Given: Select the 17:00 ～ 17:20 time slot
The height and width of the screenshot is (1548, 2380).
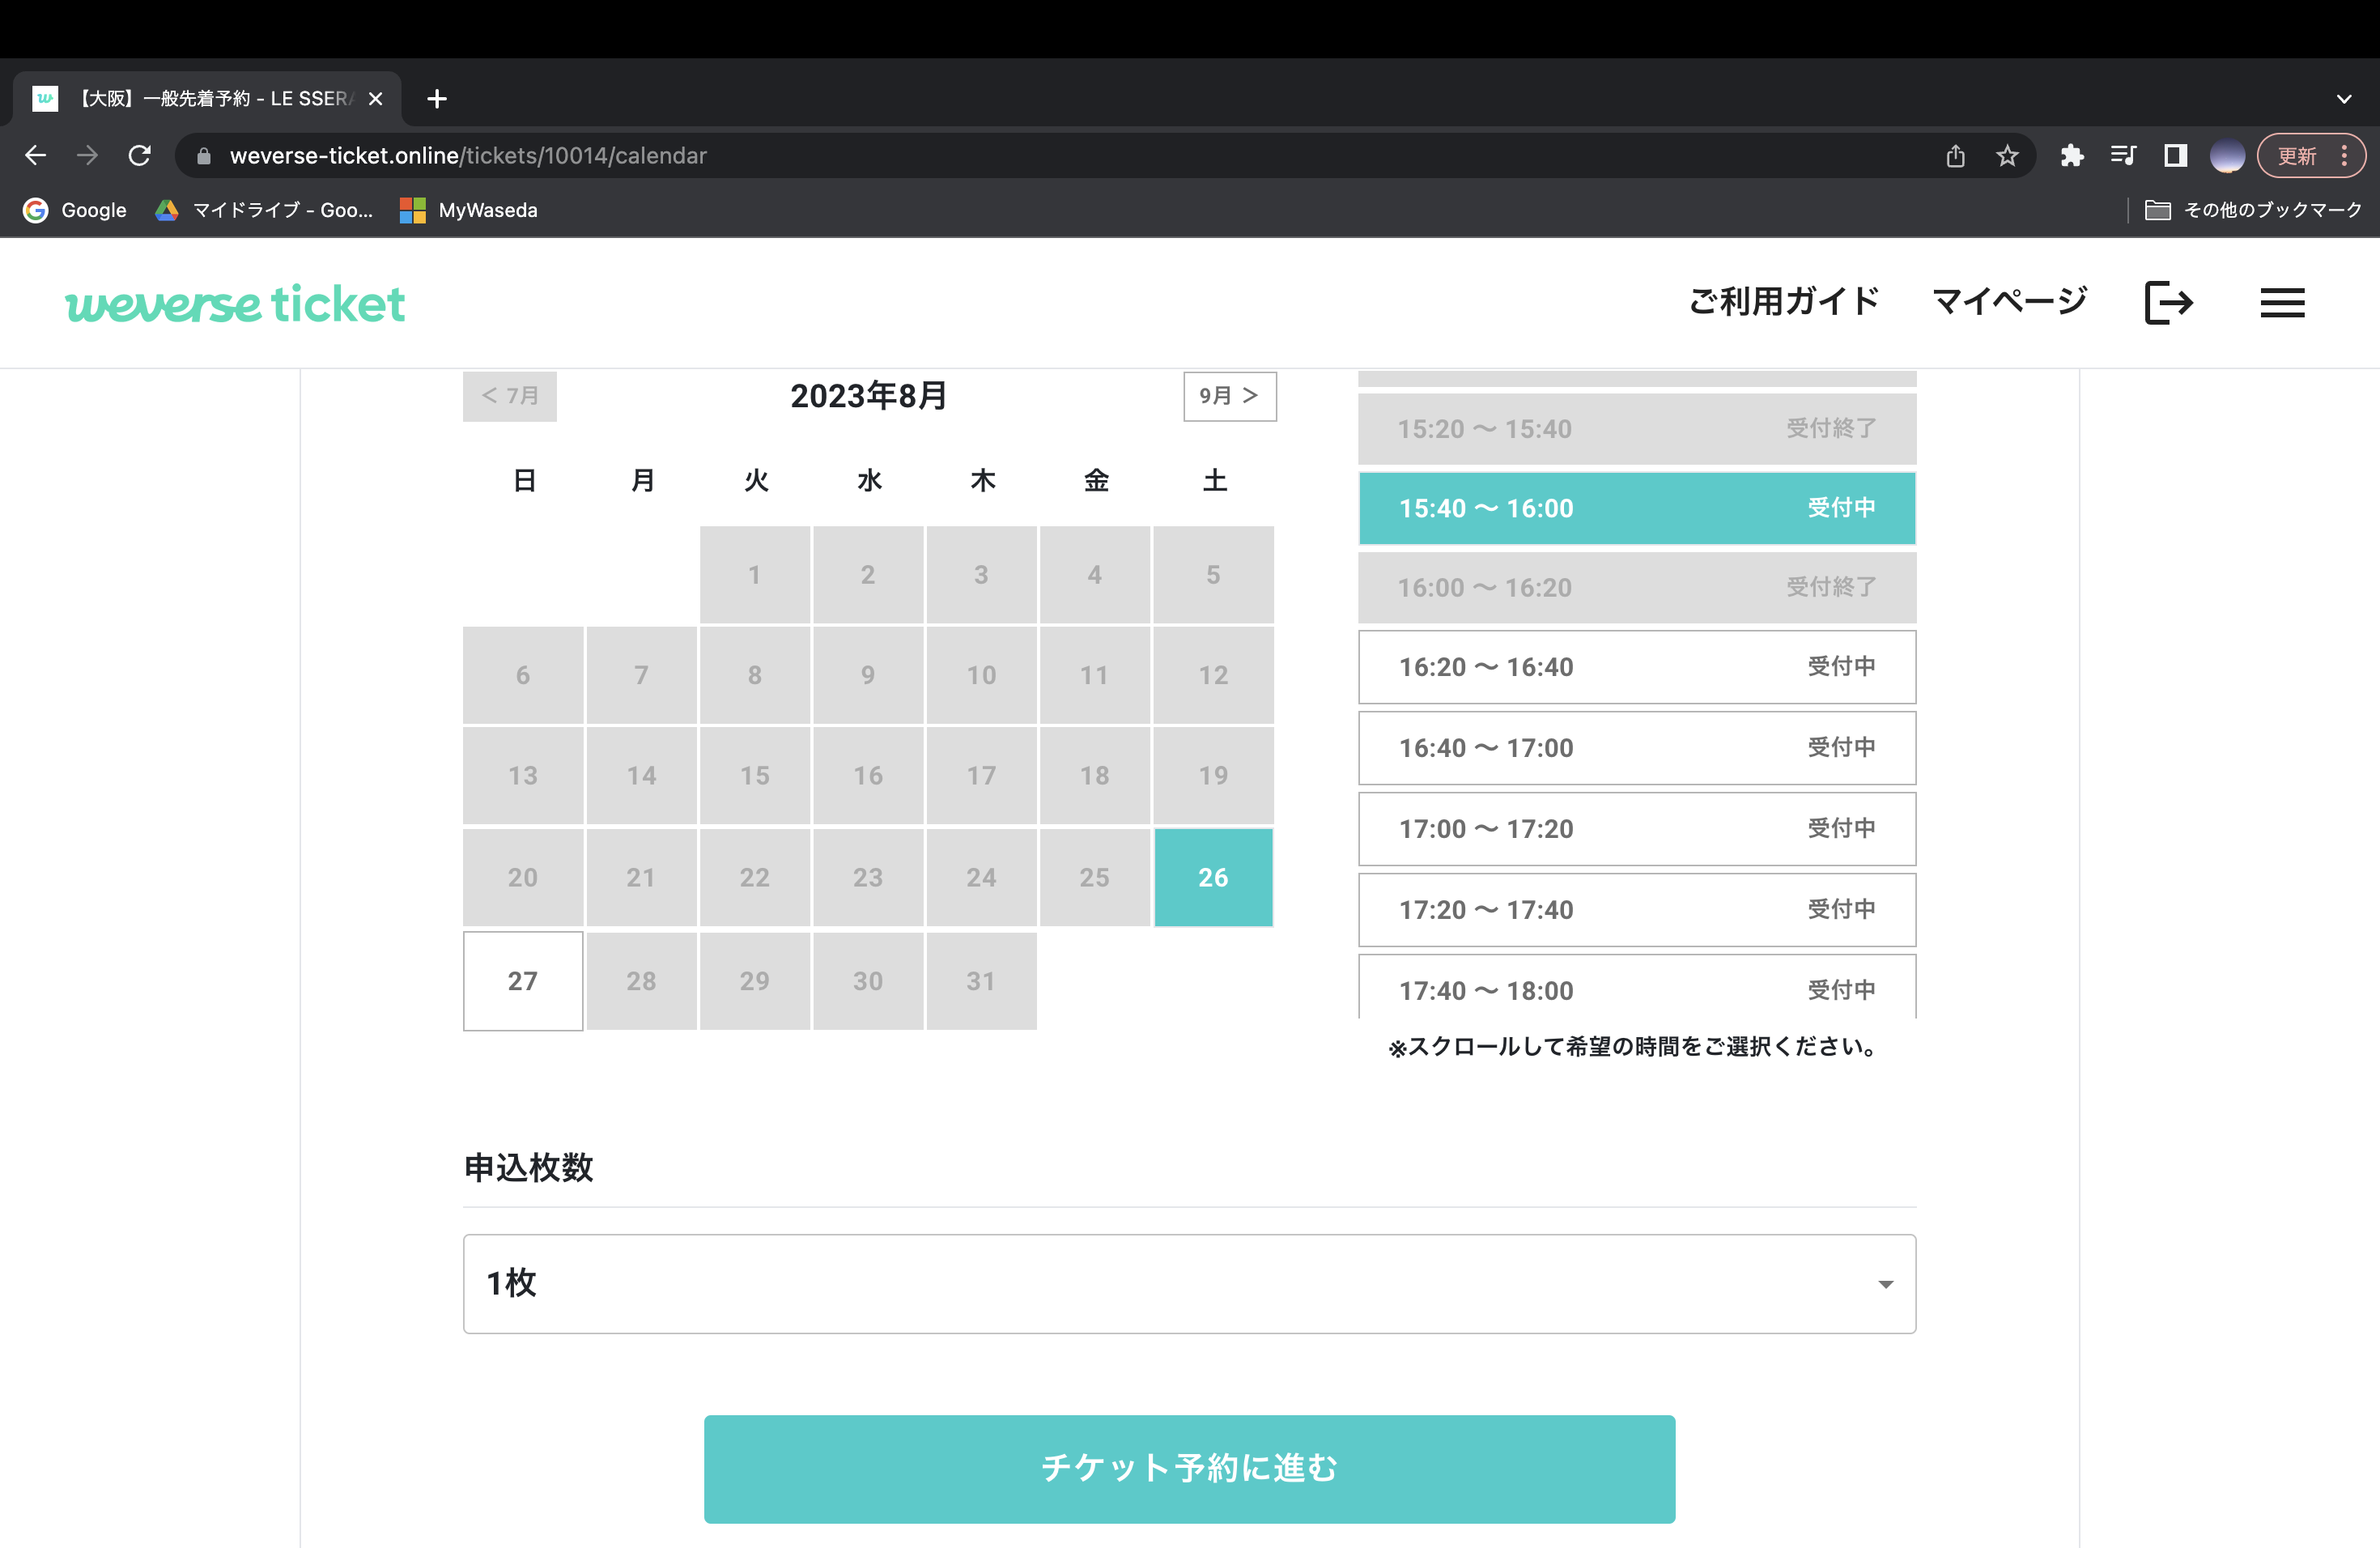Looking at the screenshot, I should [1636, 829].
